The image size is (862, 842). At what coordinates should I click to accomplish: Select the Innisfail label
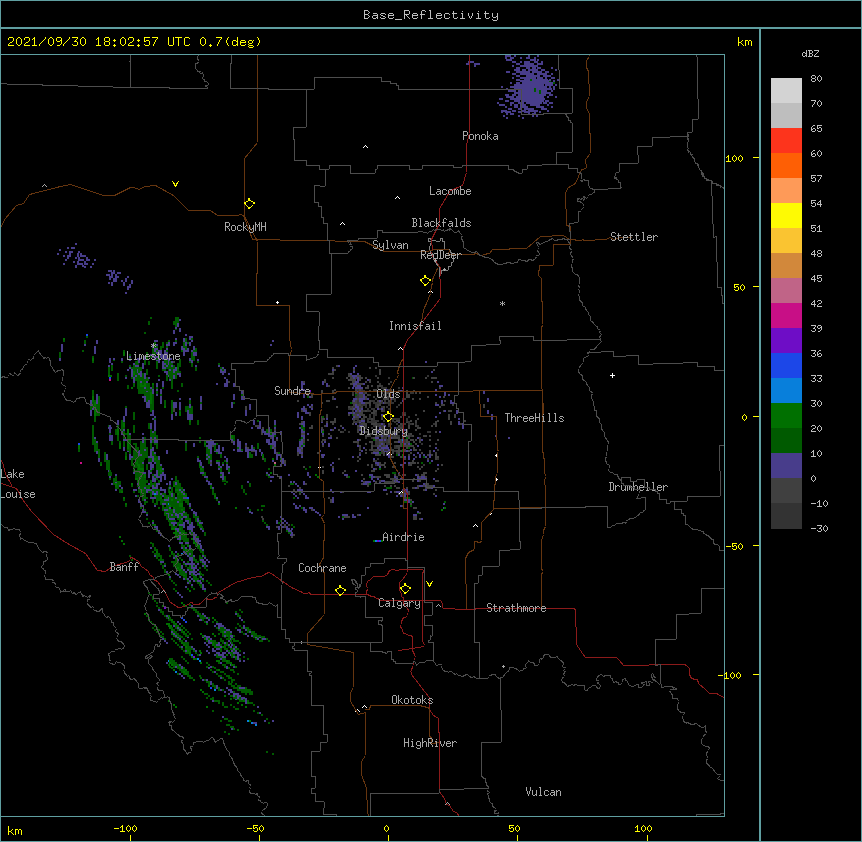pyautogui.click(x=415, y=326)
